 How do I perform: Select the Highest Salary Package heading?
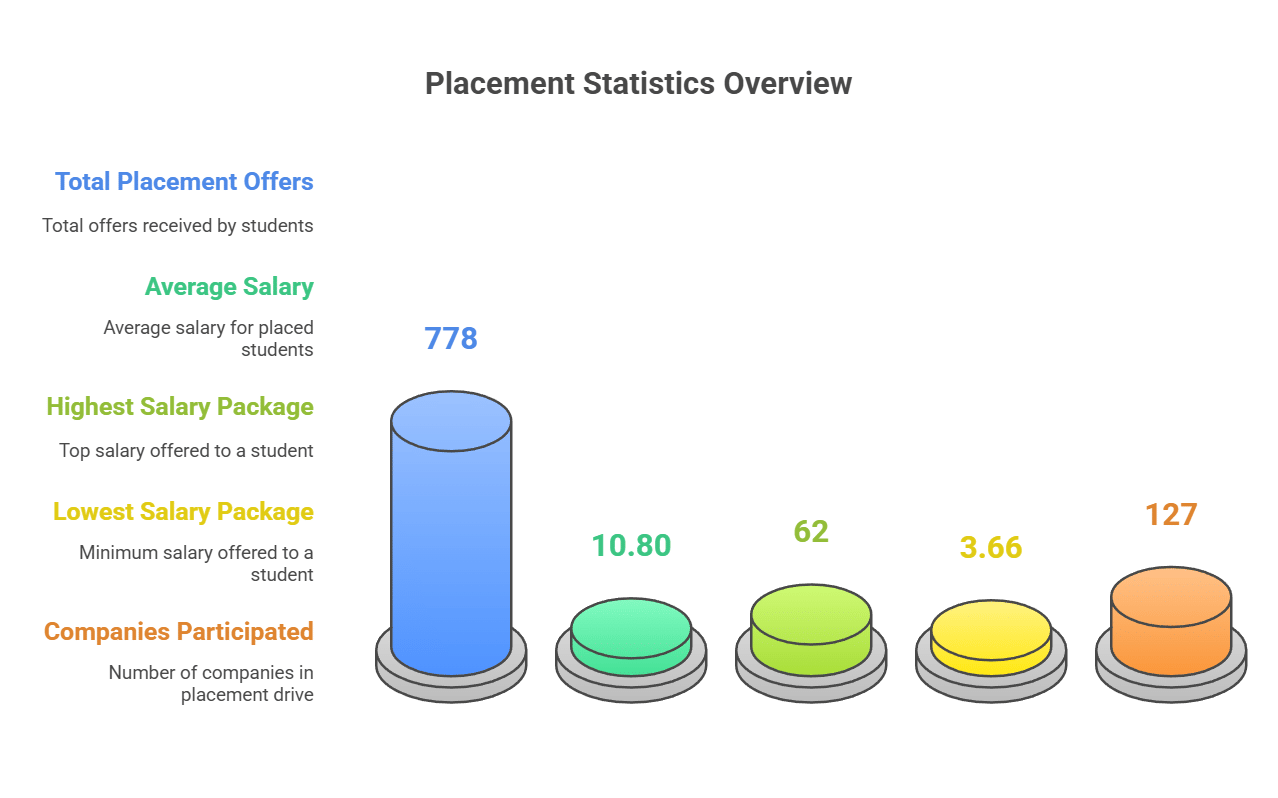click(x=182, y=406)
